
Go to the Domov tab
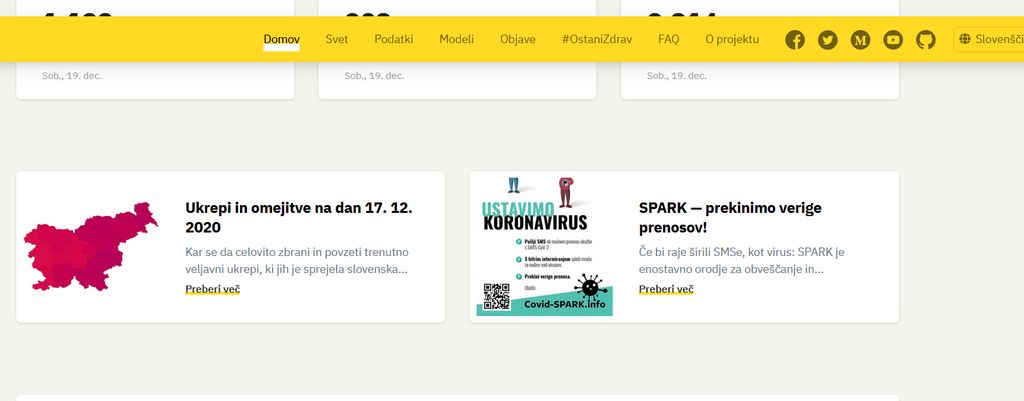click(x=281, y=40)
